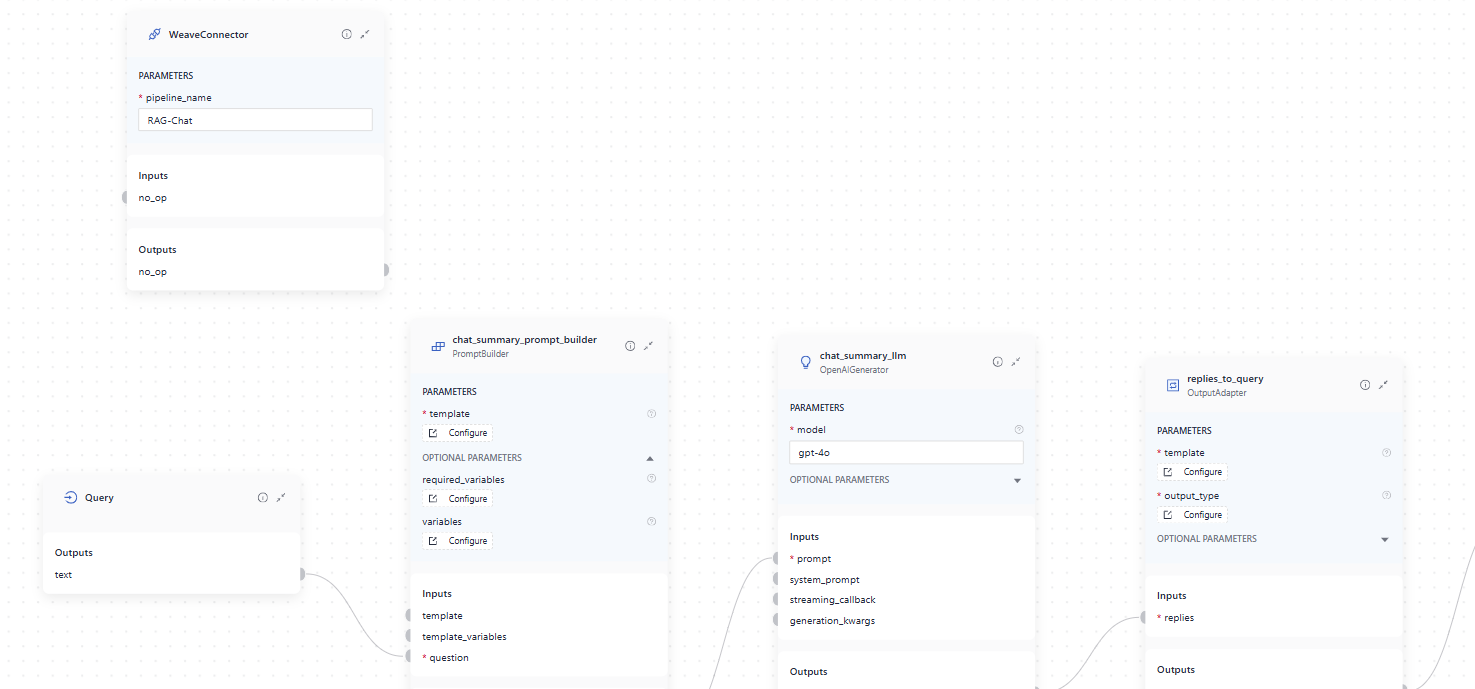Click the system_prompt input connector
The width and height of the screenshot is (1475, 689).
776,579
